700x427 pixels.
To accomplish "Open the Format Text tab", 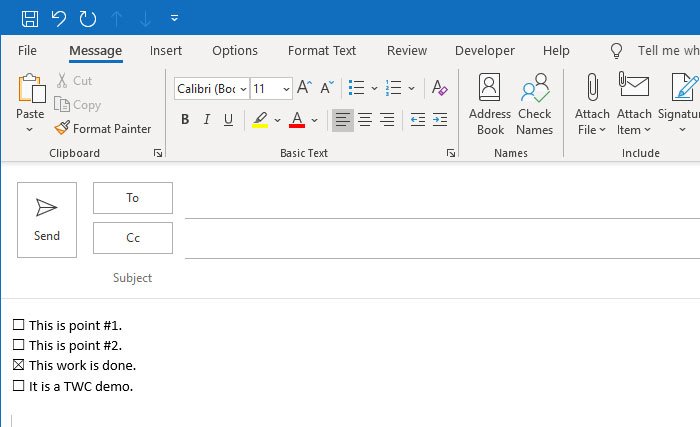I will [322, 51].
